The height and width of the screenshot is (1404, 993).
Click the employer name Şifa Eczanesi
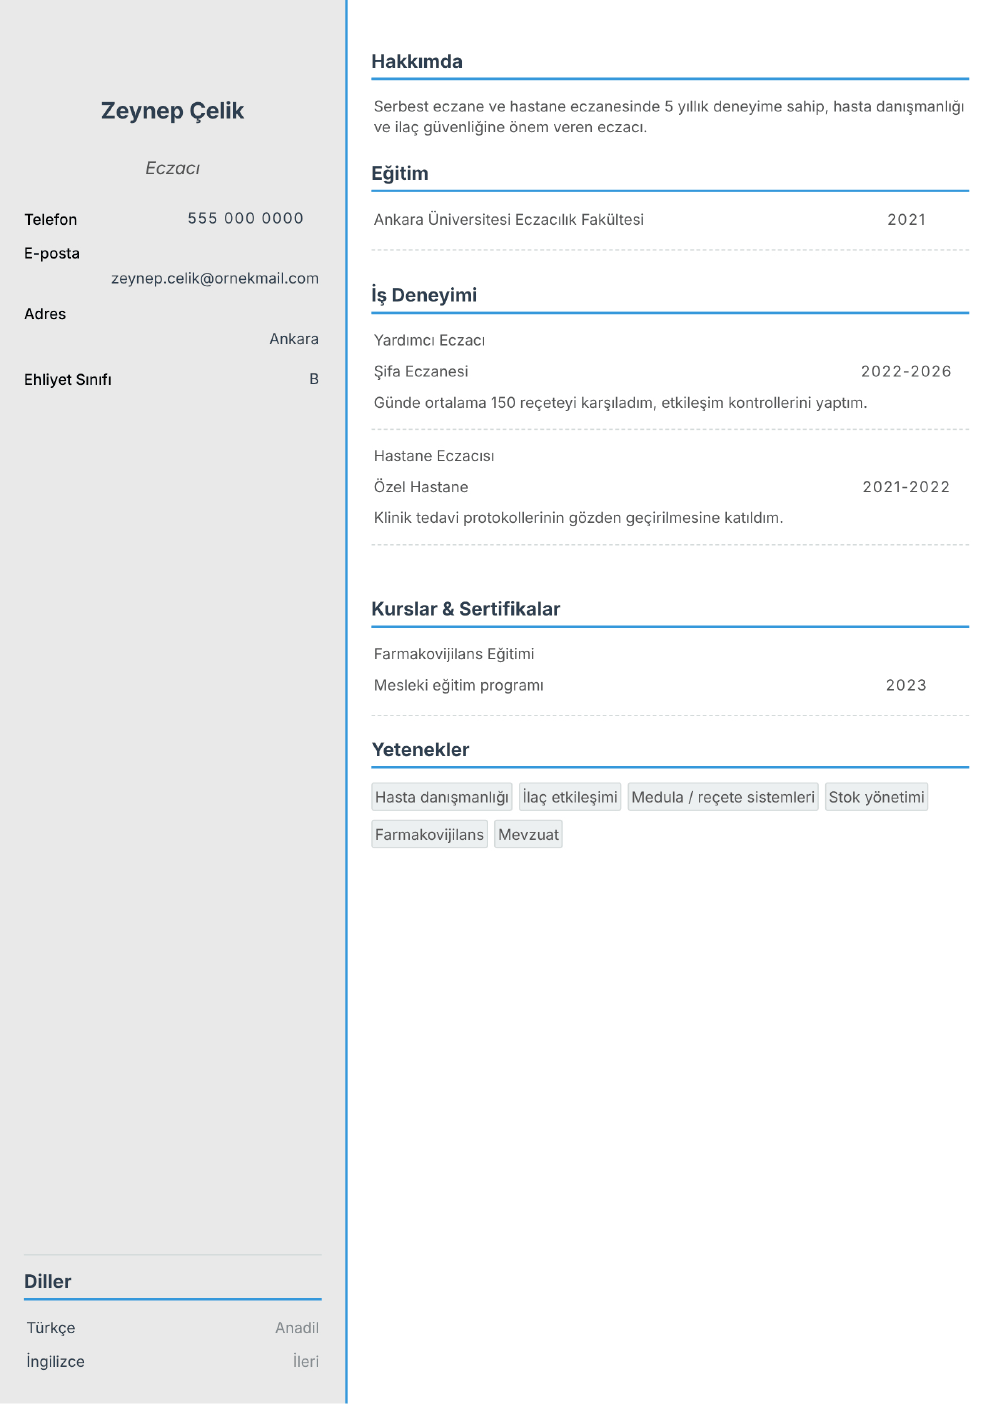coord(421,371)
